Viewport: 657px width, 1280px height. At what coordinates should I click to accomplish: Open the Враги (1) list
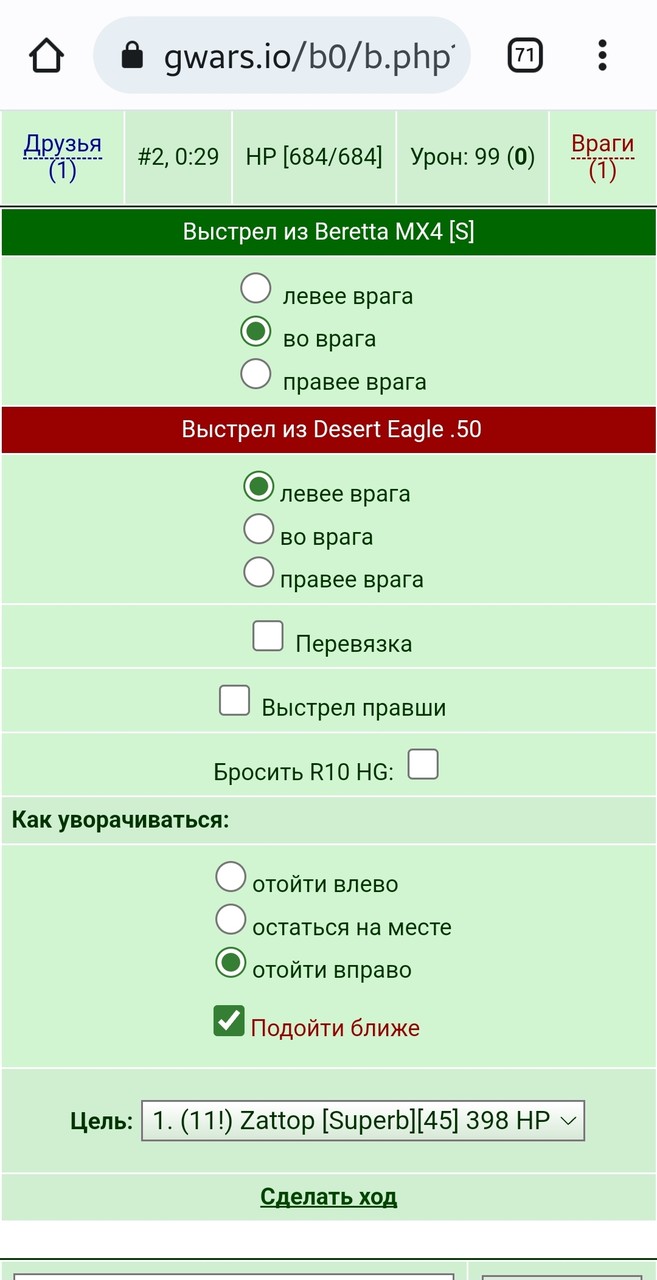[x=602, y=157]
